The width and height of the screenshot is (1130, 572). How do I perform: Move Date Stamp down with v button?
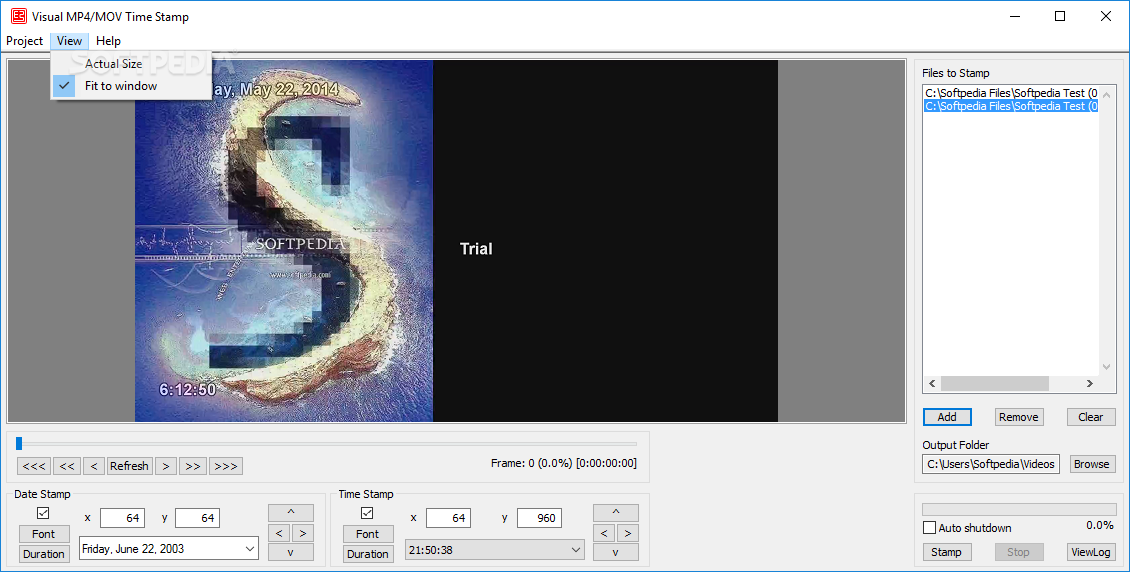coord(291,553)
